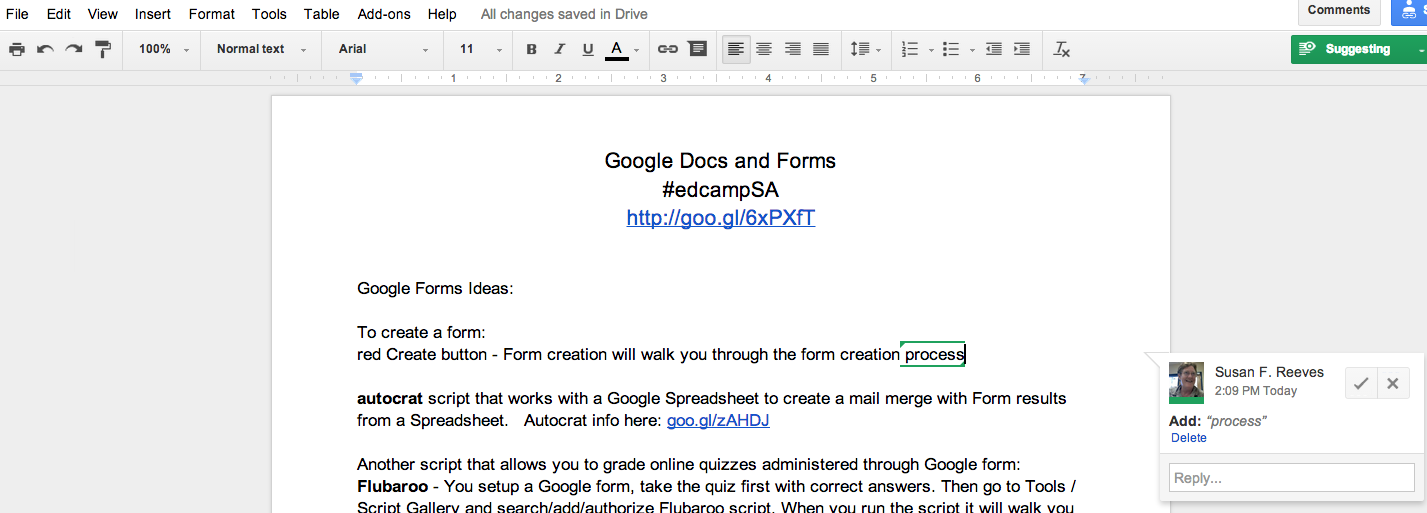Toggle underline formatting
The image size is (1427, 513).
click(x=587, y=49)
